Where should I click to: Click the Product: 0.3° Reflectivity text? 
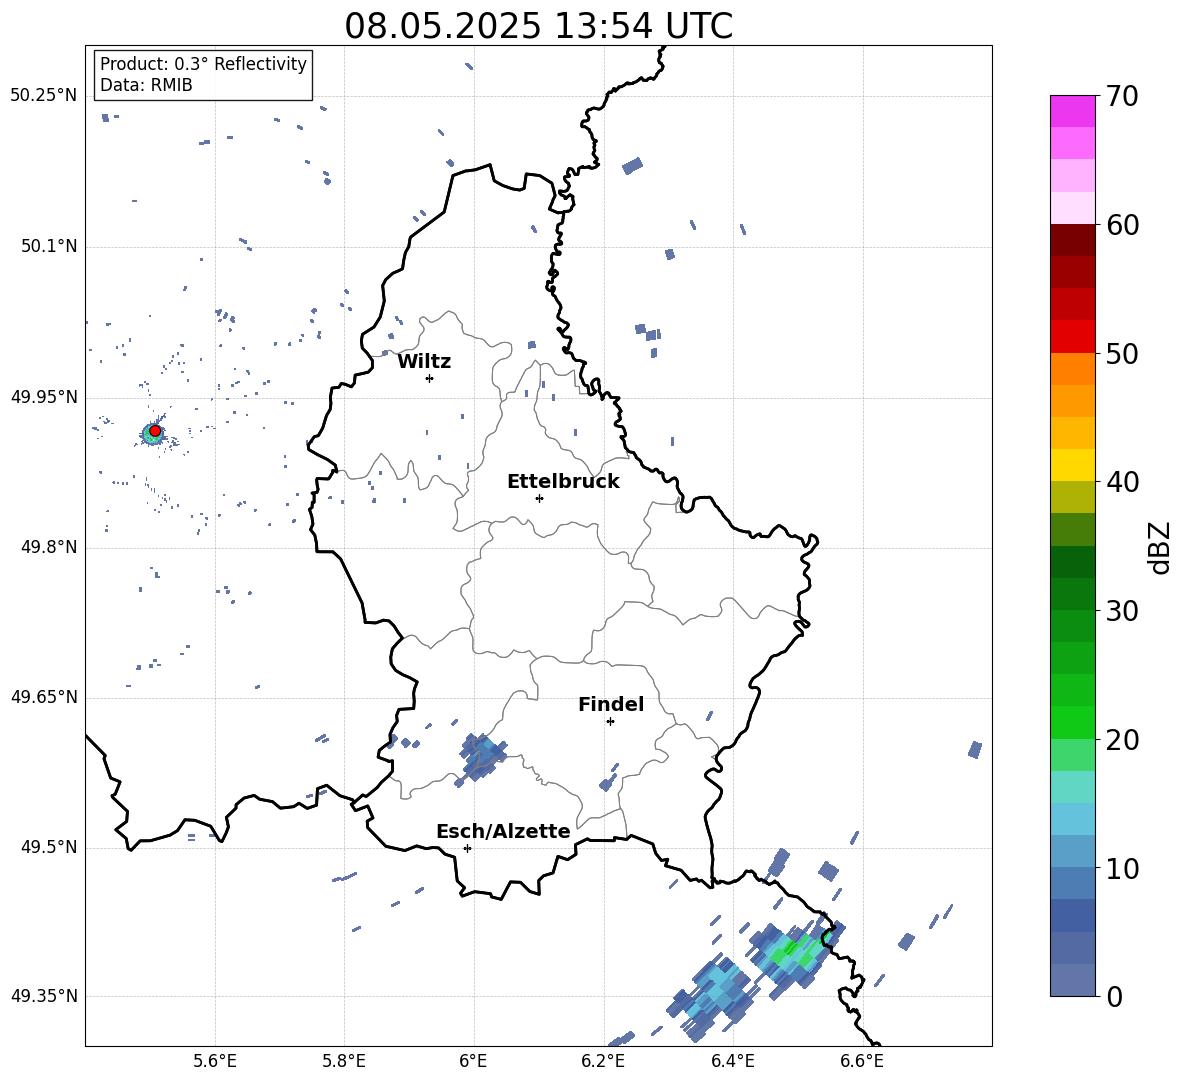pos(203,64)
